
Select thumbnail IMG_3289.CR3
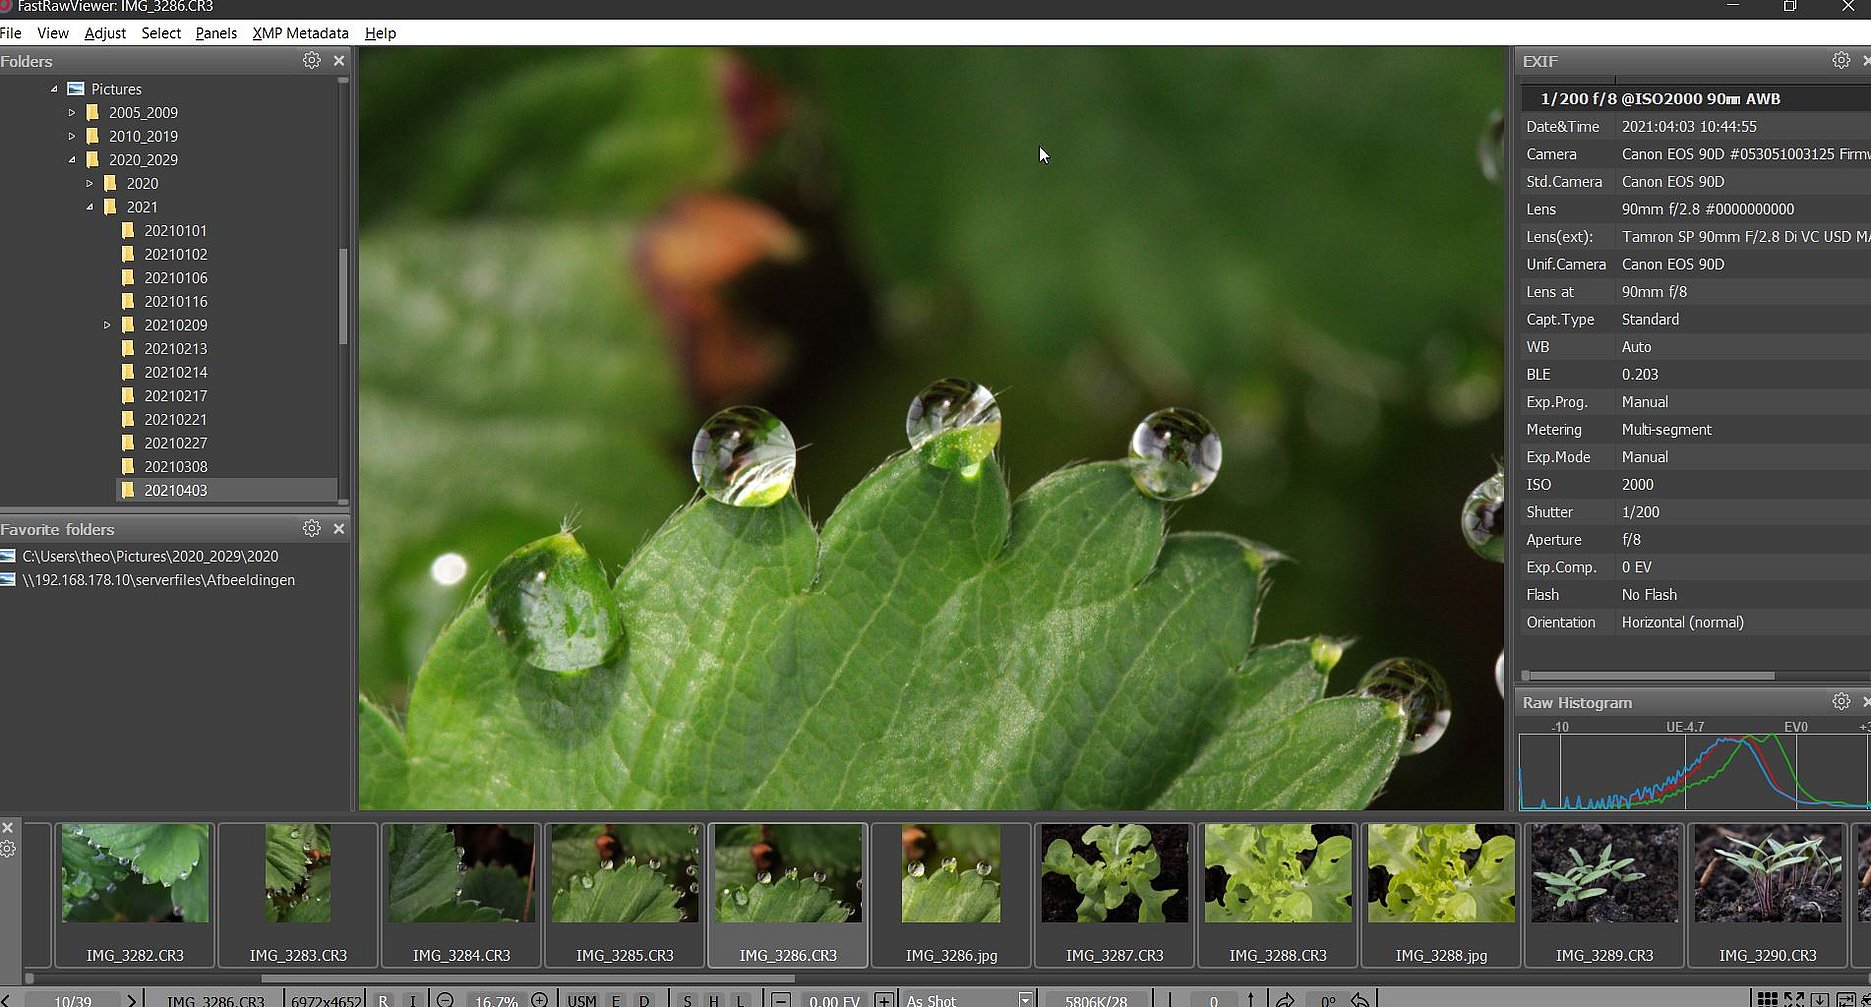coord(1604,890)
